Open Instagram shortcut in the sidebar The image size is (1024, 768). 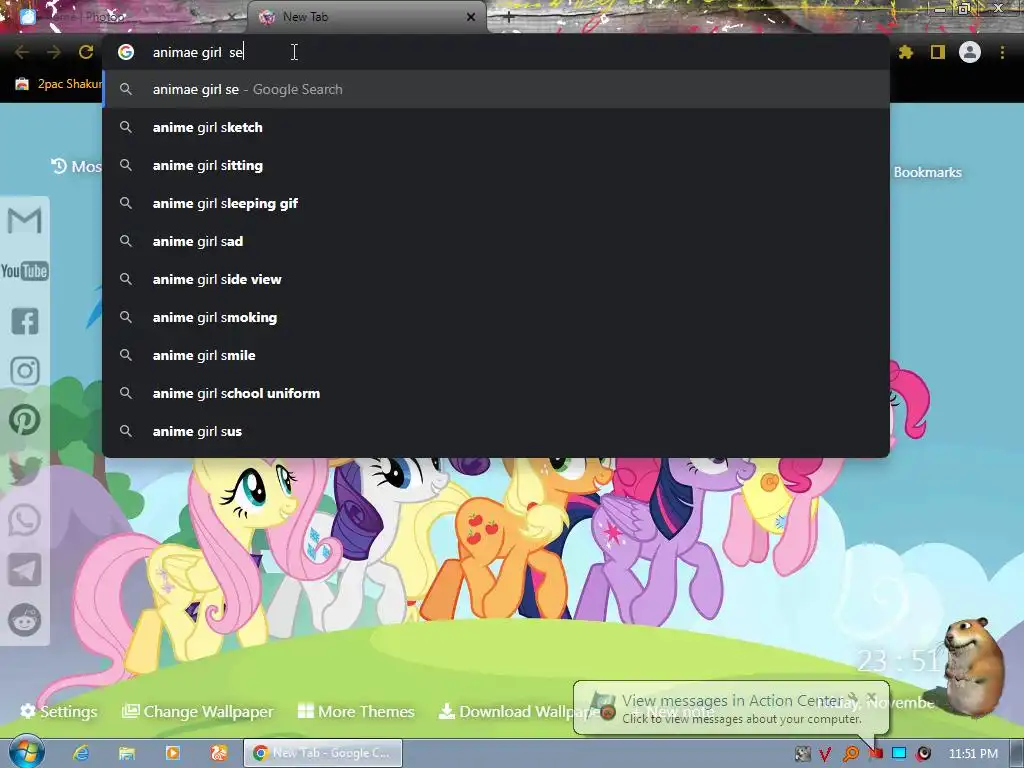pos(25,371)
